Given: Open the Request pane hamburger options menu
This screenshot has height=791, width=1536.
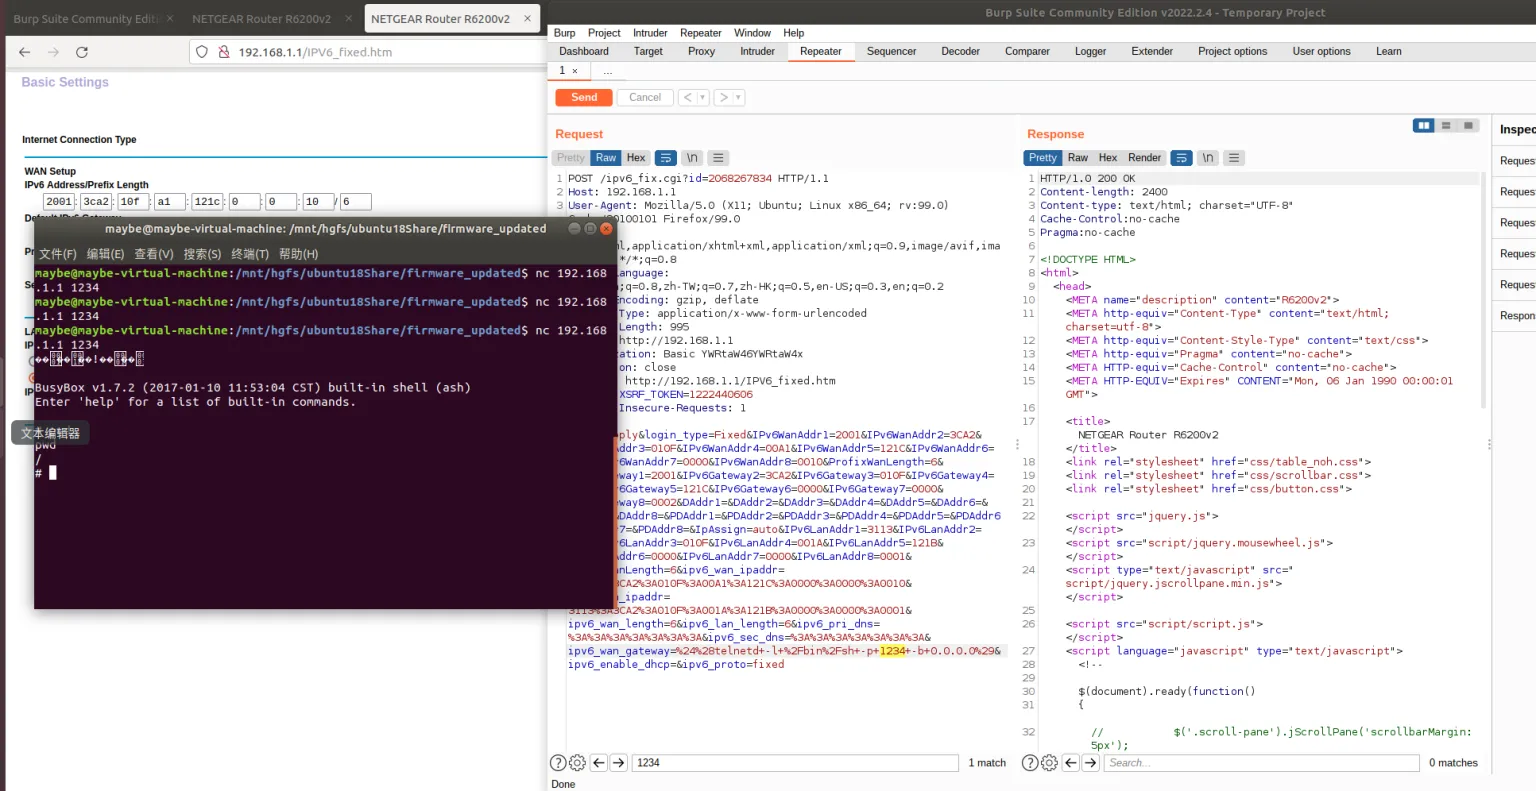Looking at the screenshot, I should point(718,158).
